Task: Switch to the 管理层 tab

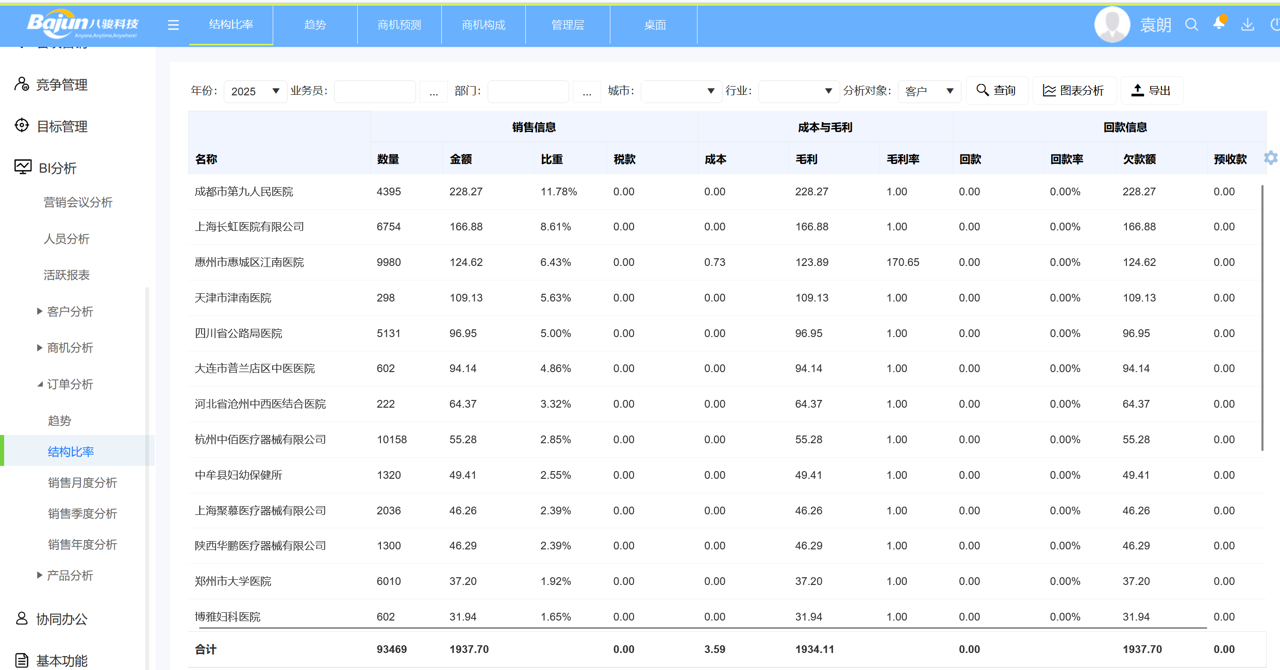Action: [567, 25]
